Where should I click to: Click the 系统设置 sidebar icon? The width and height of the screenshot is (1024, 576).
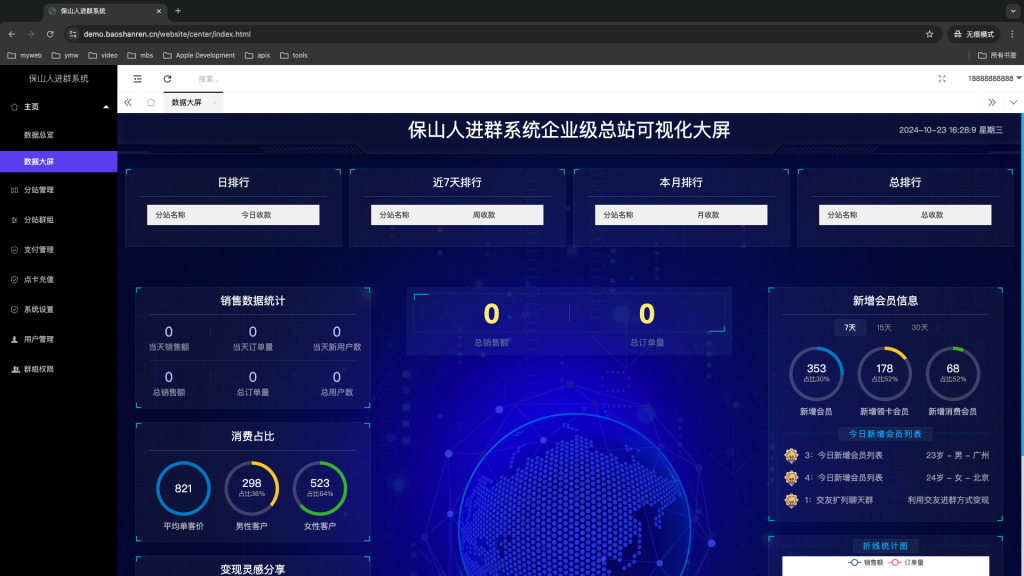point(14,310)
